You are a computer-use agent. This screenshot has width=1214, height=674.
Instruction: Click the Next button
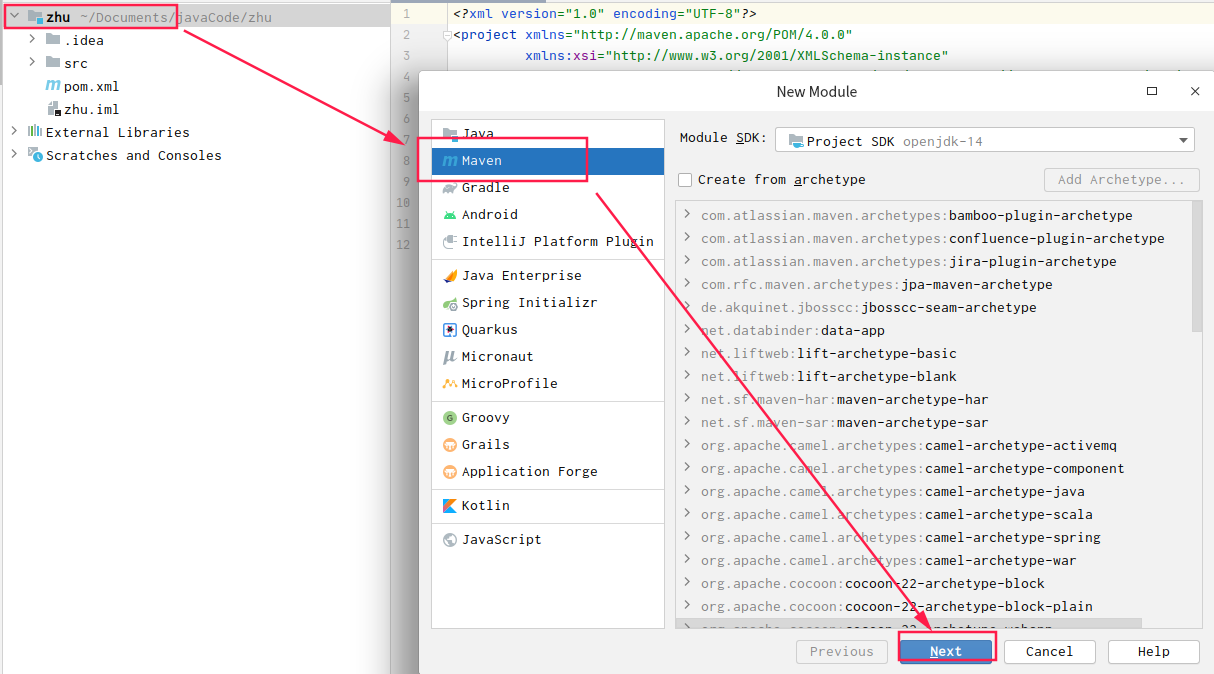point(946,651)
